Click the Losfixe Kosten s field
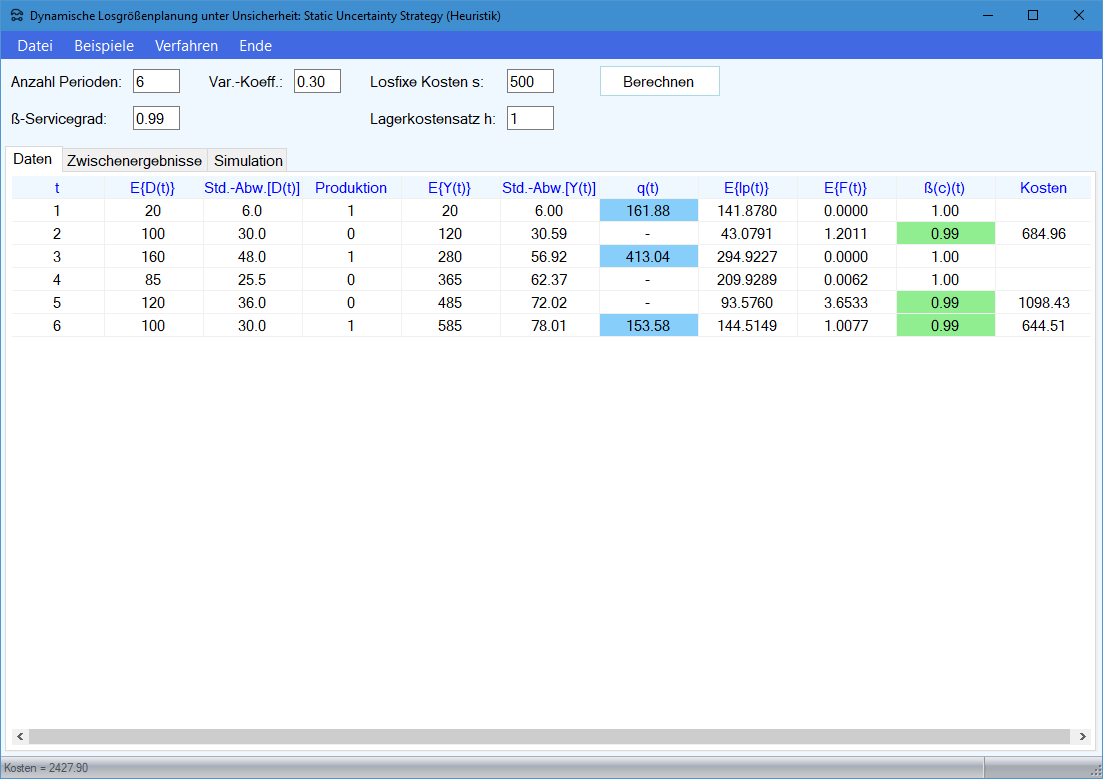This screenshot has height=779, width=1103. 530,82
